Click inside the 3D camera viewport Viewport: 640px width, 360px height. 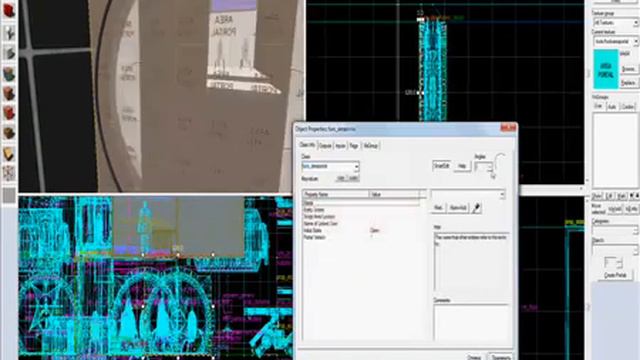pyautogui.click(x=161, y=96)
